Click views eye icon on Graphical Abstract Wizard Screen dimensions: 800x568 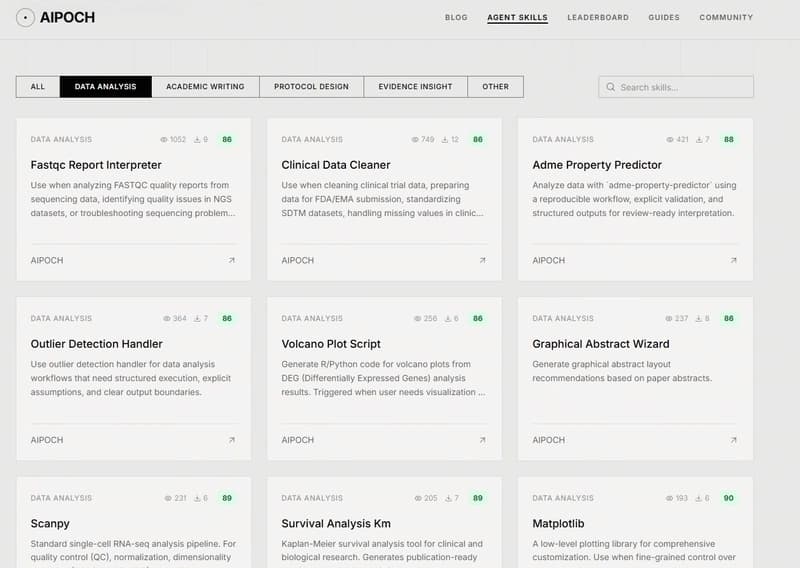tap(669, 318)
